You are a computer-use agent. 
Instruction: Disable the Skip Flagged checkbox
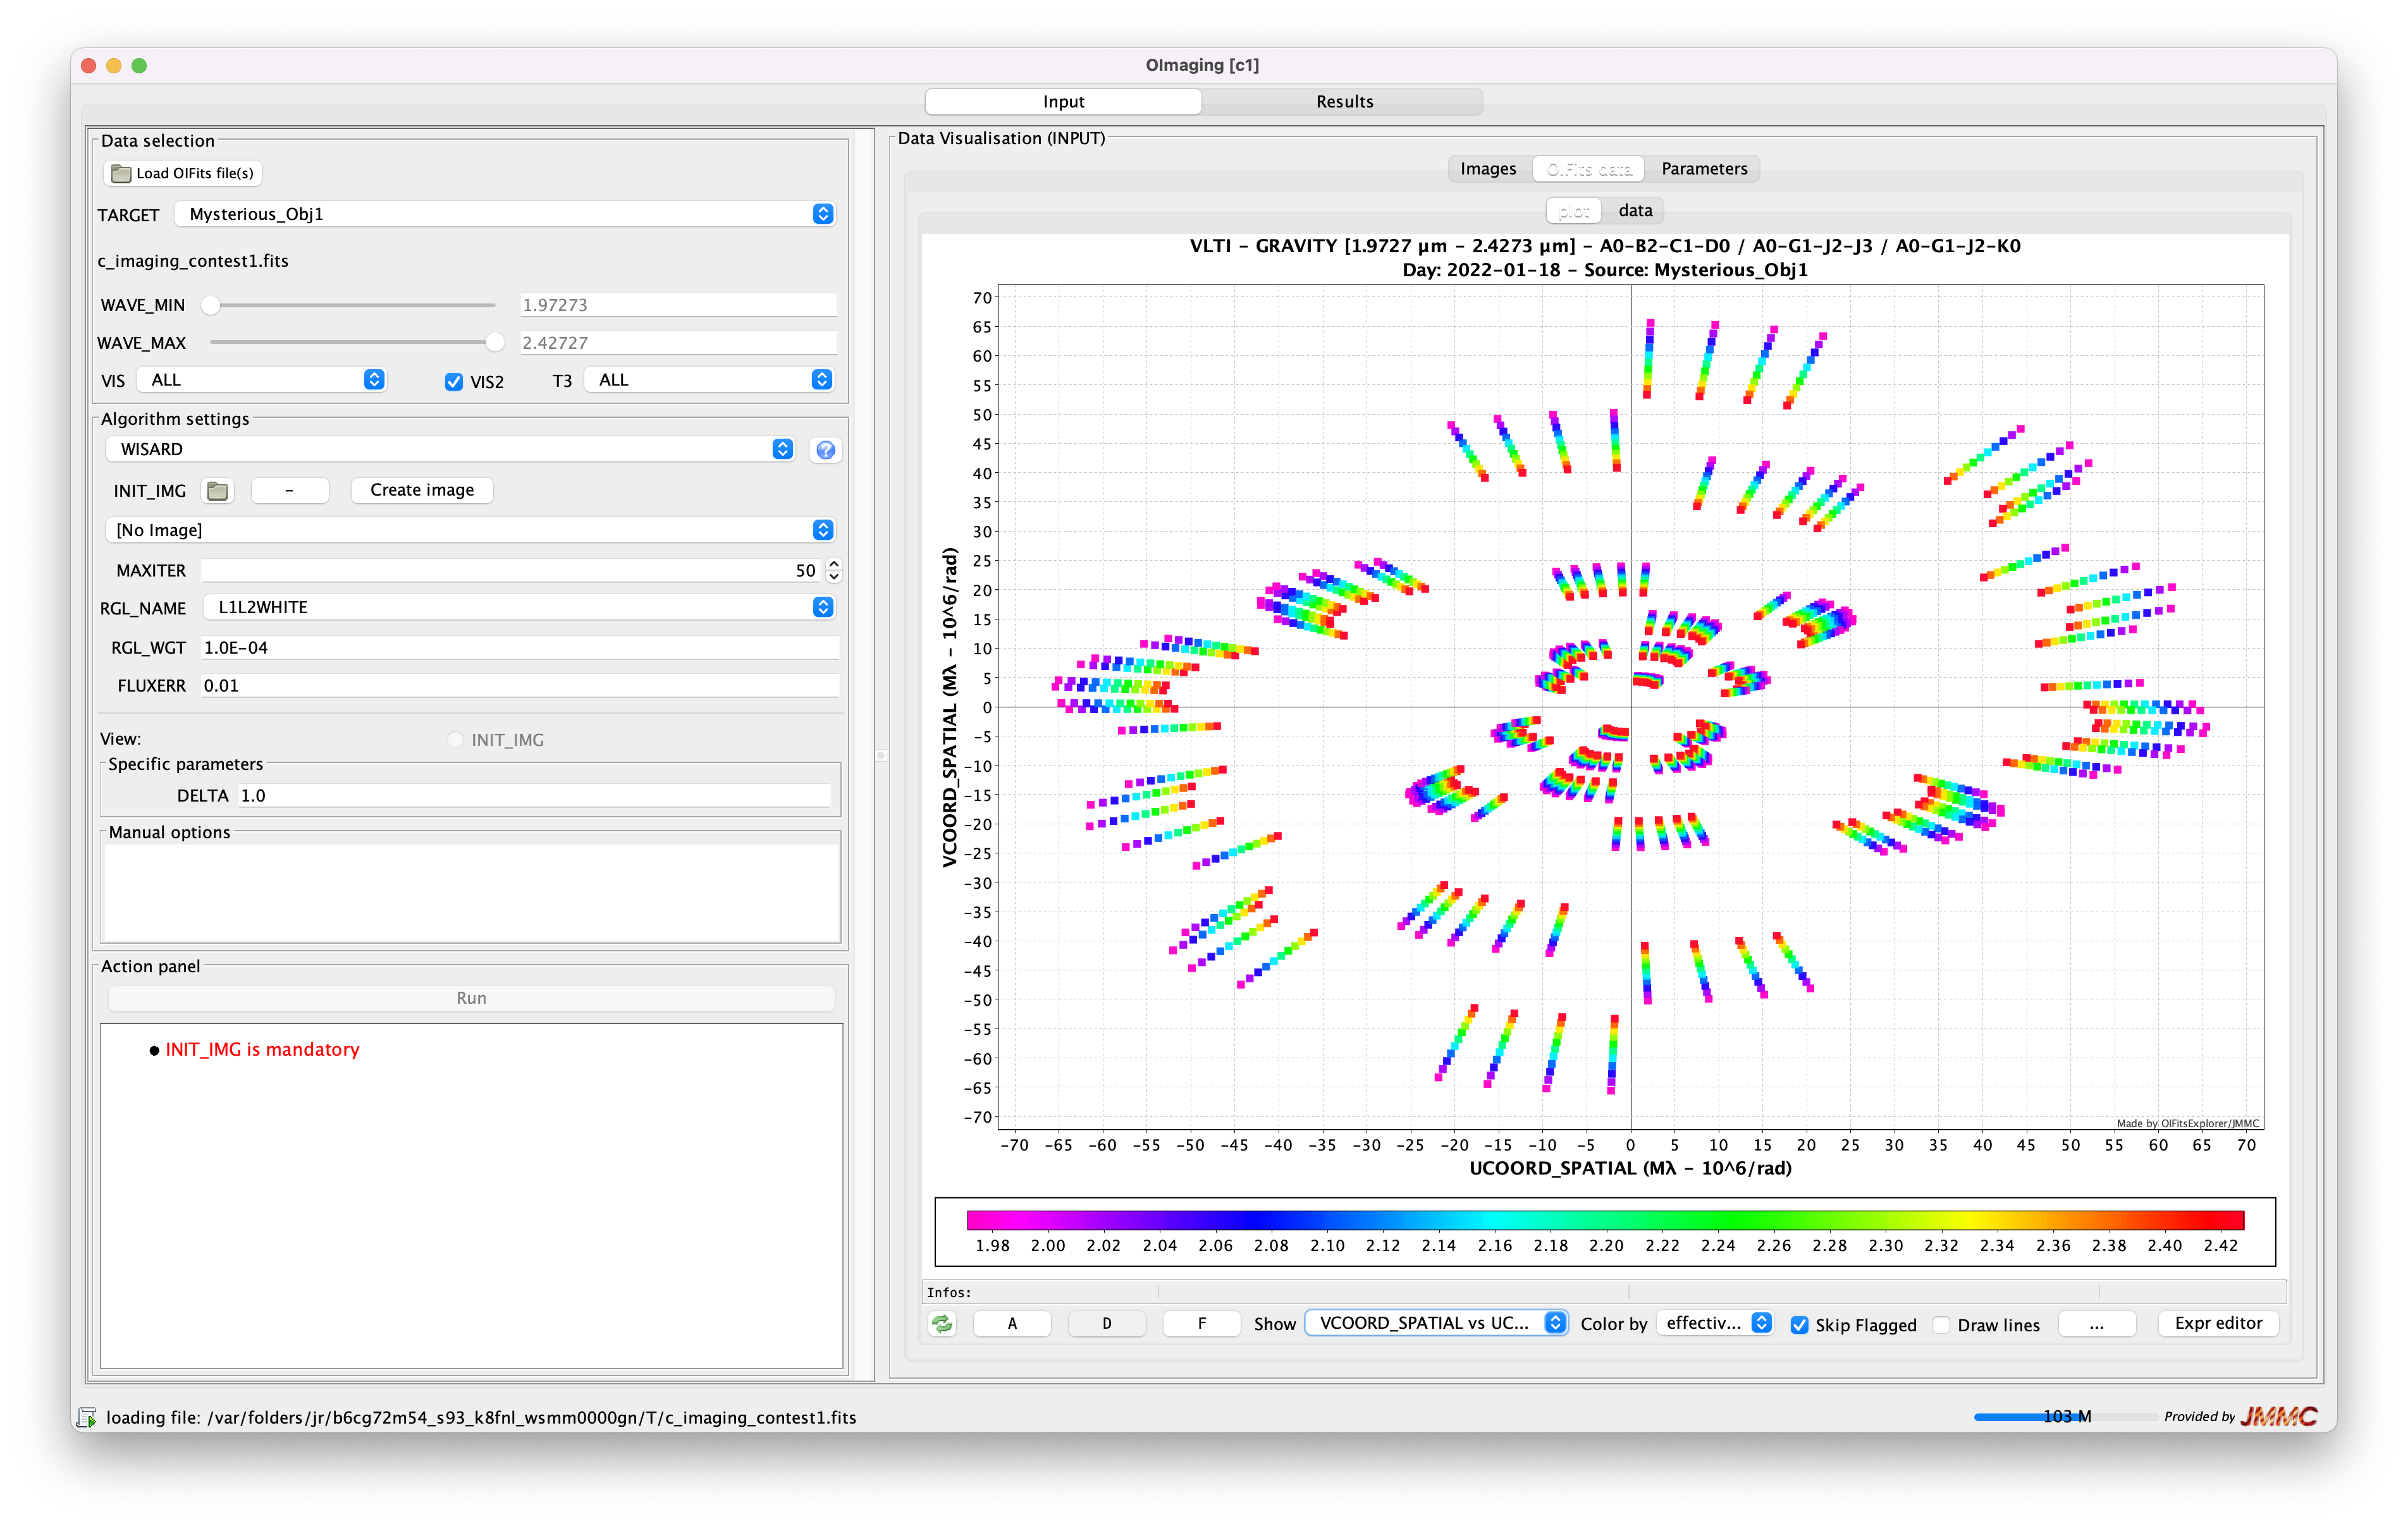[x=1799, y=1324]
